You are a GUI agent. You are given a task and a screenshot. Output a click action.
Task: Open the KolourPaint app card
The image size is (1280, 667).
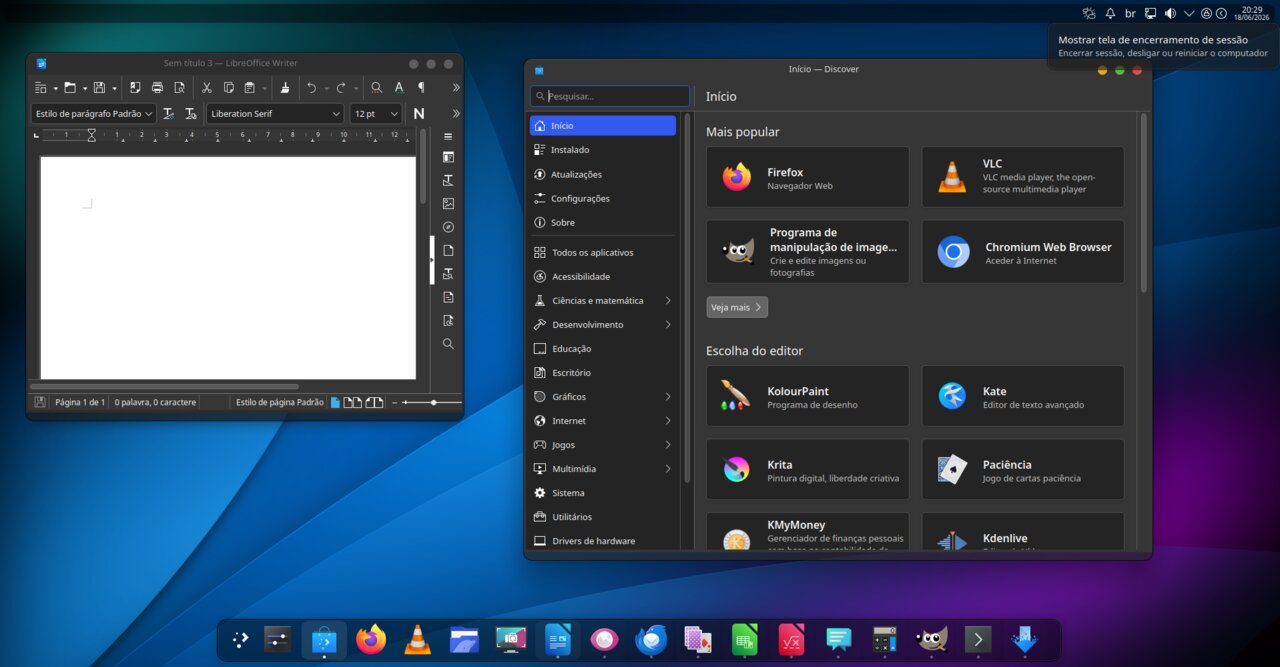coord(808,396)
